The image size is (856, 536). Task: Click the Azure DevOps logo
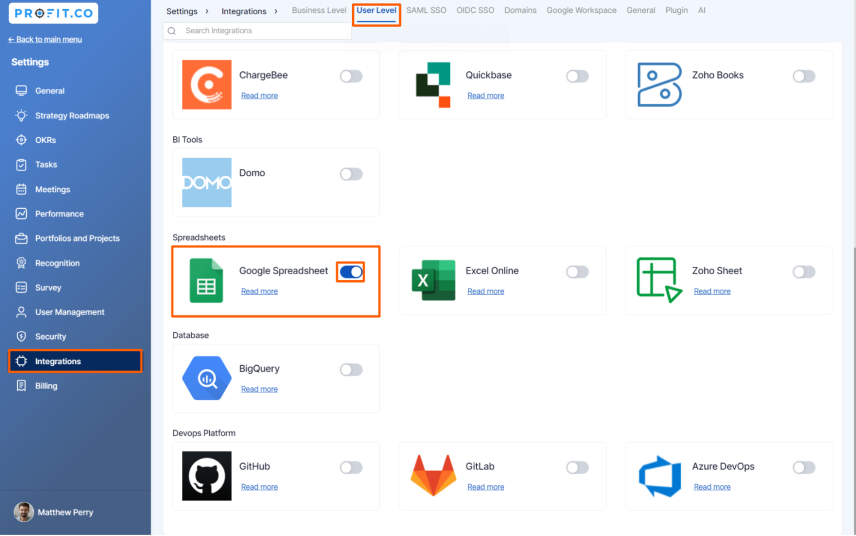[659, 476]
